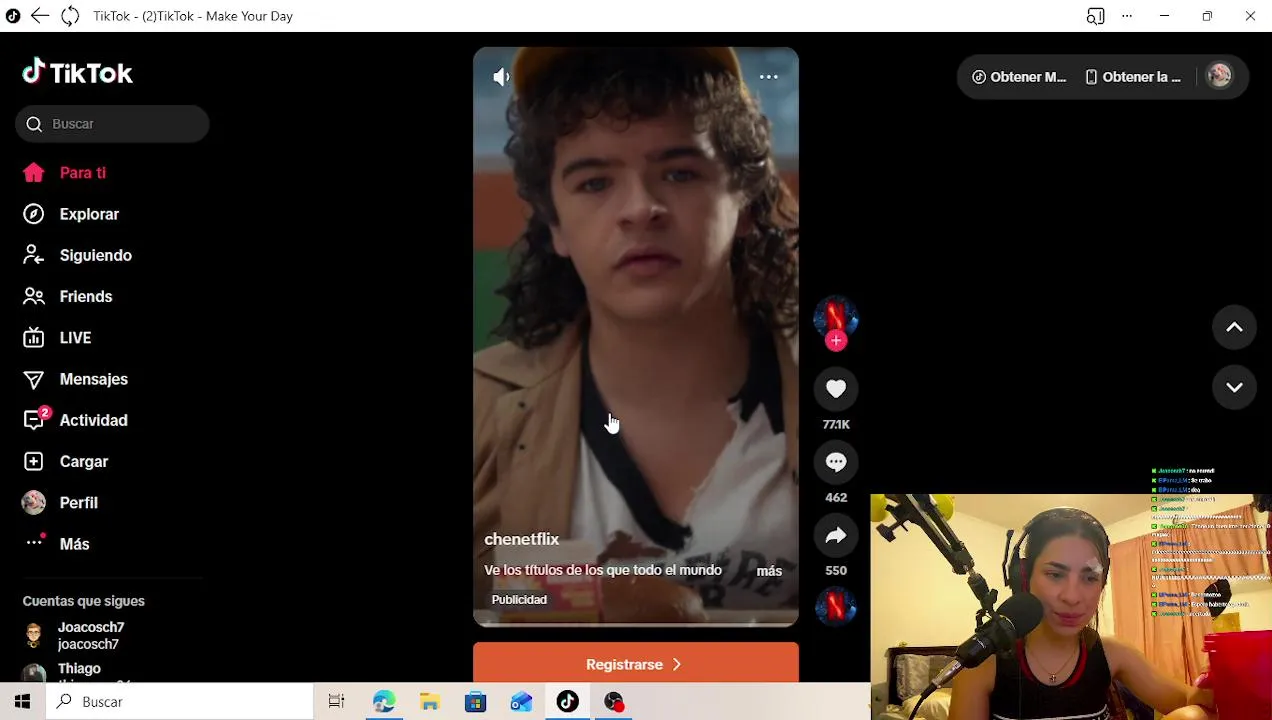Follow chenetflix with the plus badge

click(836, 341)
